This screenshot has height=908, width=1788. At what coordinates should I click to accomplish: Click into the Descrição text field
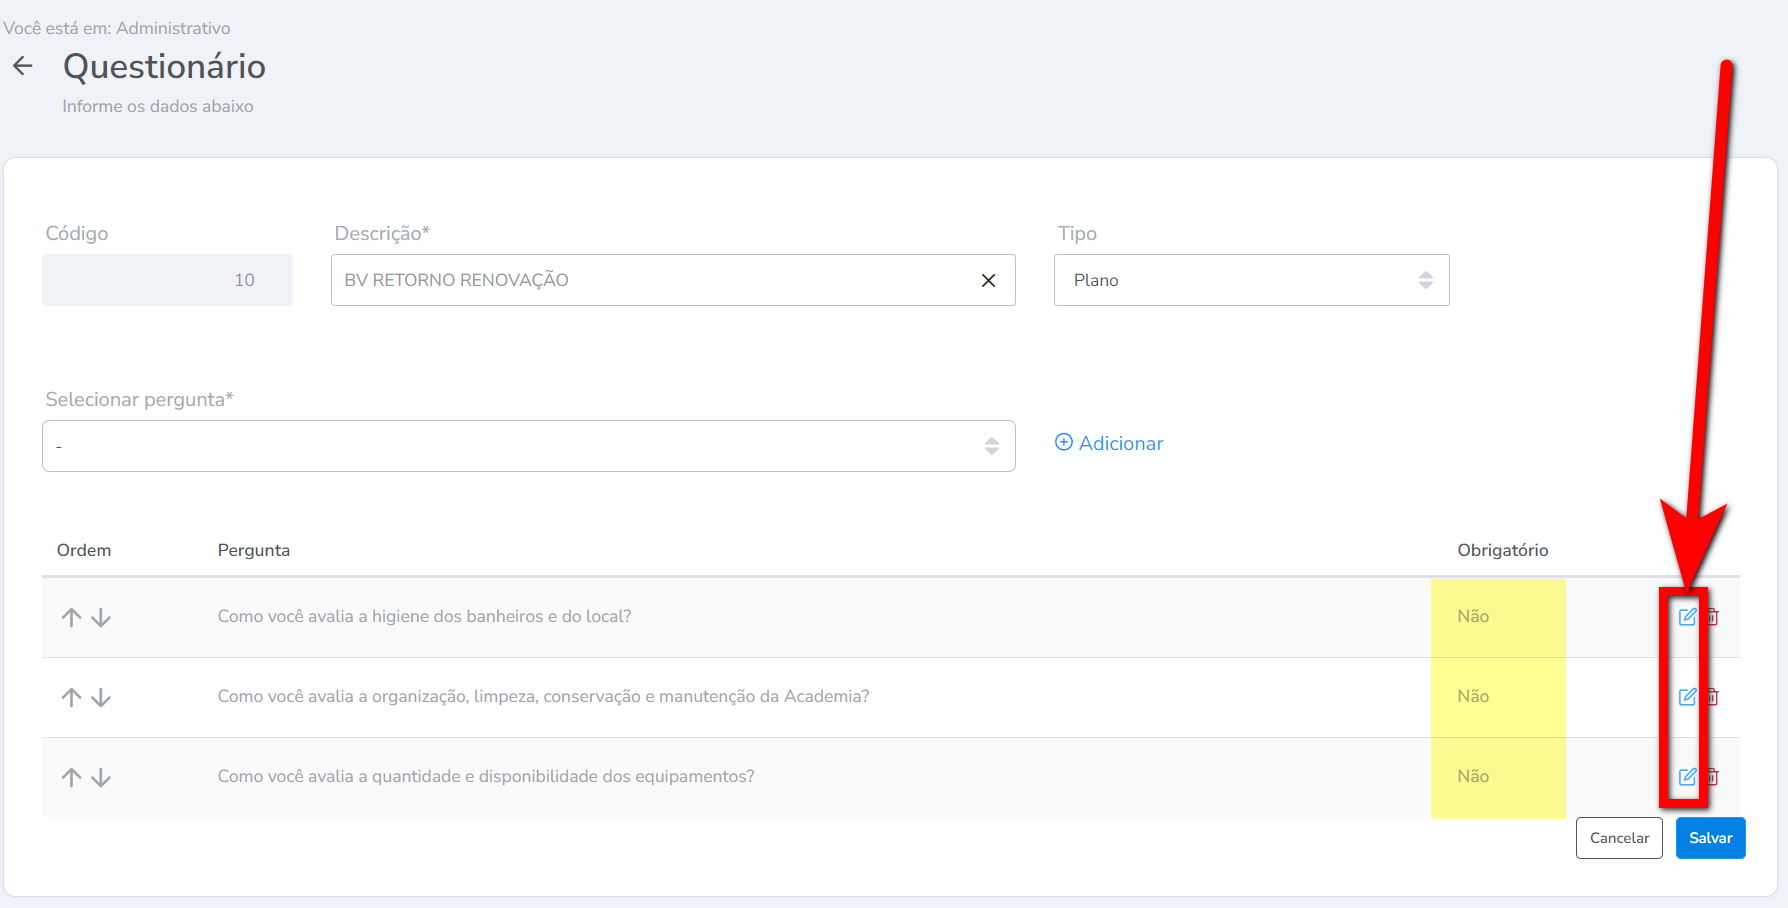click(x=650, y=280)
